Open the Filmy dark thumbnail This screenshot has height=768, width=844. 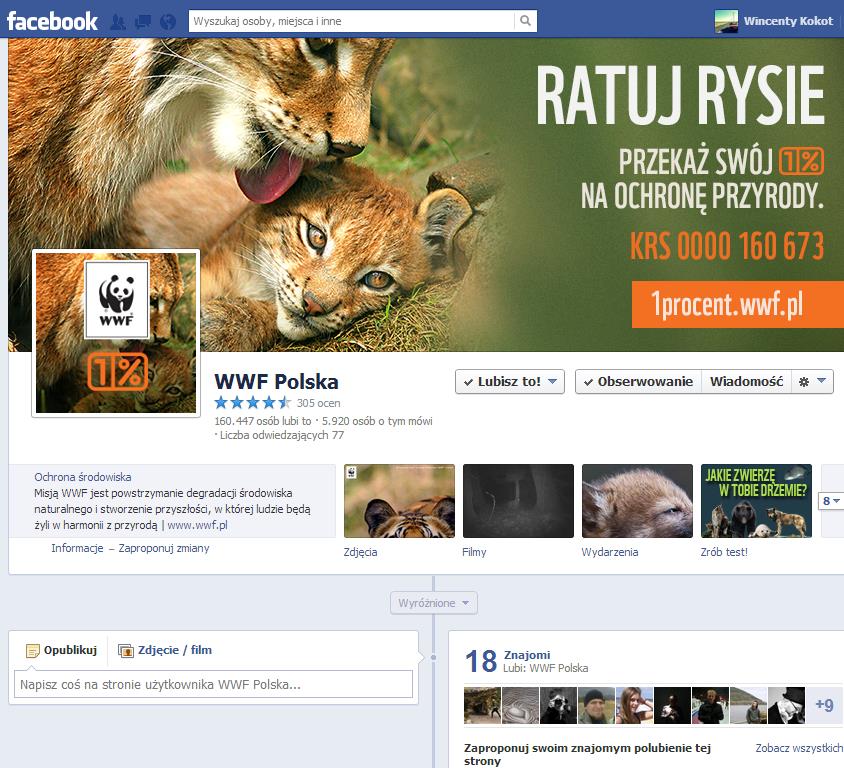(x=518, y=501)
